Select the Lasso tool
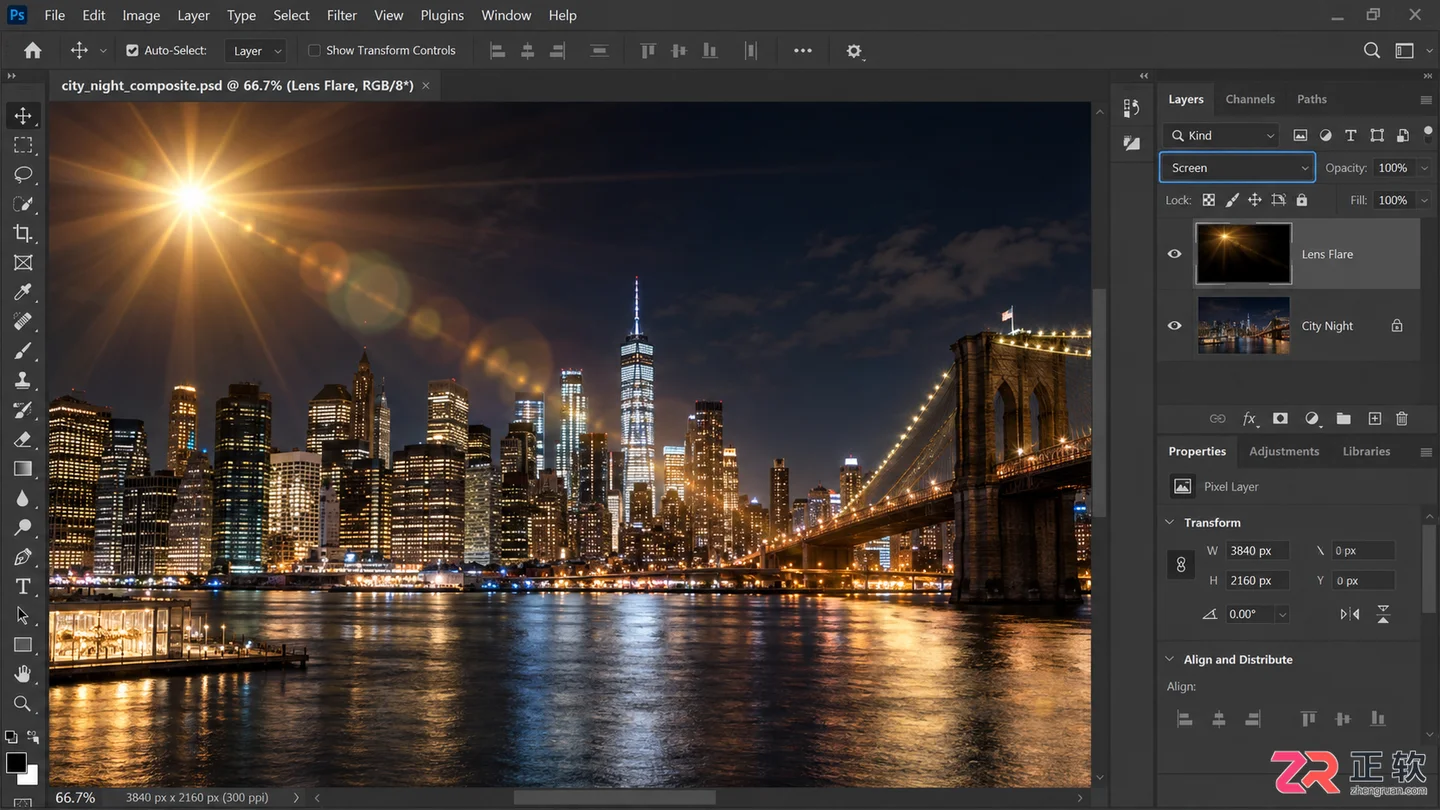The image size is (1440, 810). (23, 174)
